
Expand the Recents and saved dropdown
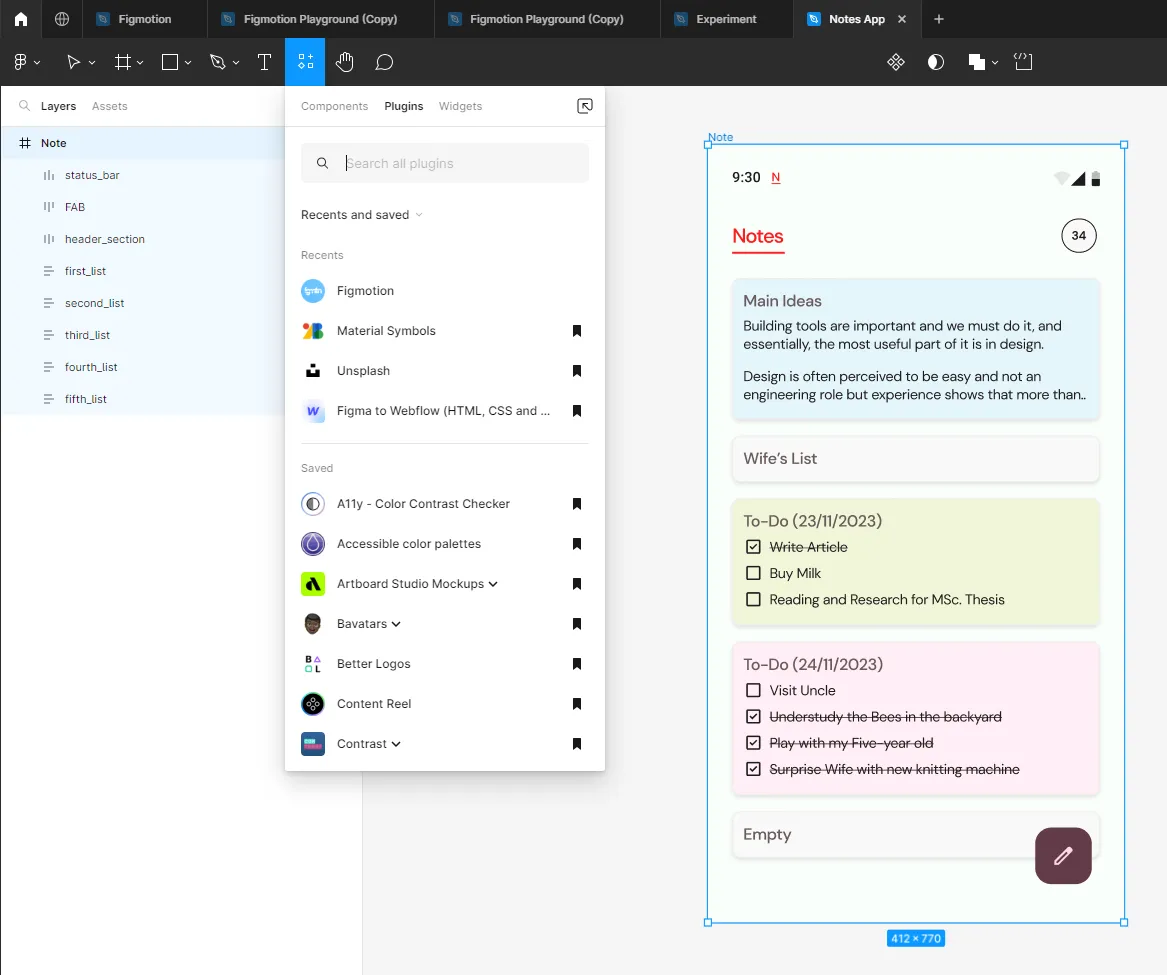[x=362, y=215]
